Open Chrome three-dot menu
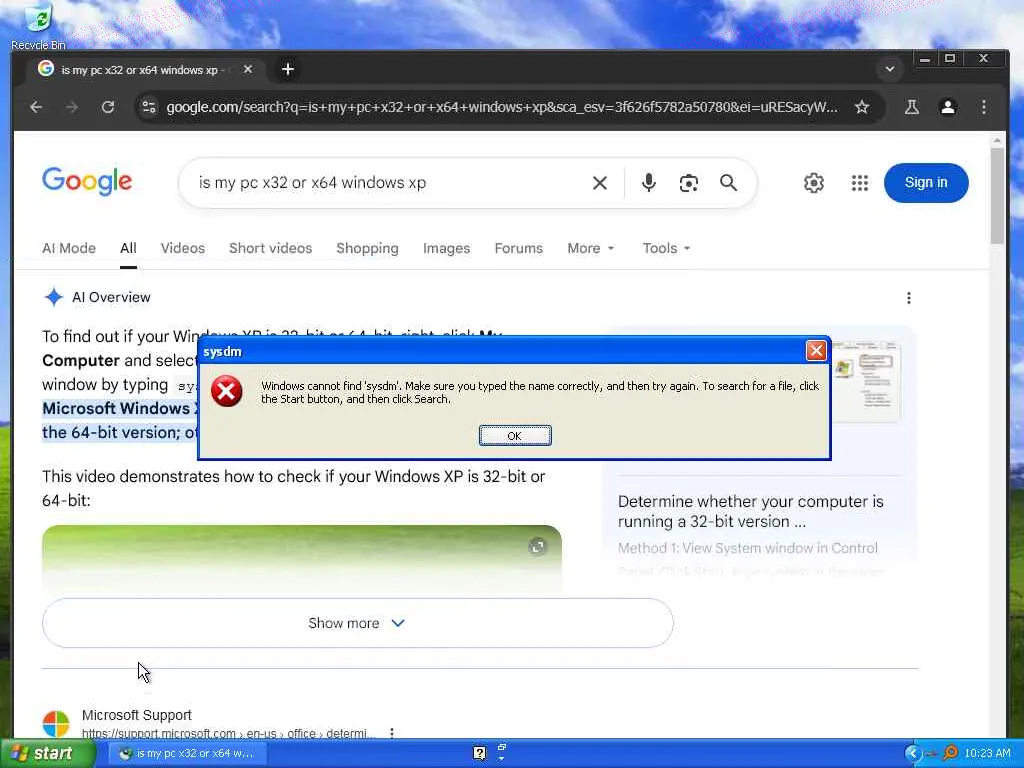The image size is (1024, 768). [x=984, y=107]
